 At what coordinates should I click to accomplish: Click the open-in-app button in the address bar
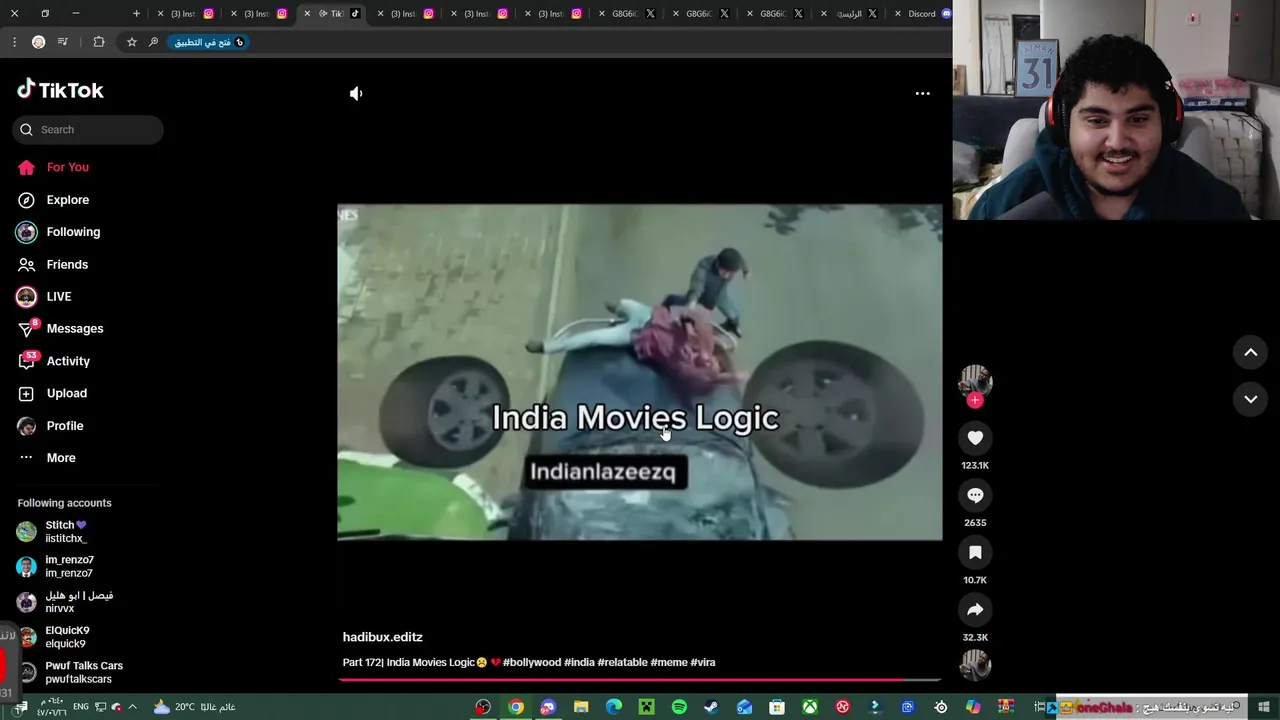click(209, 42)
